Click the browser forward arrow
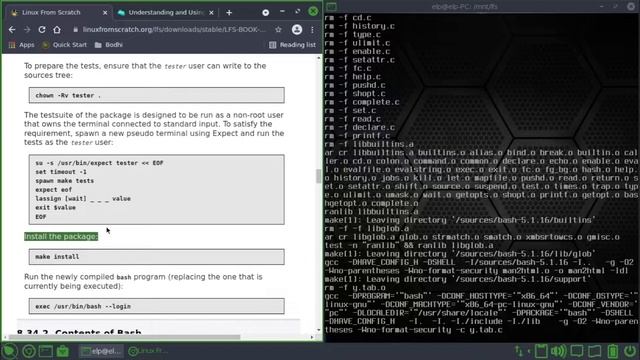The width and height of the screenshot is (640, 360). (x=27, y=29)
